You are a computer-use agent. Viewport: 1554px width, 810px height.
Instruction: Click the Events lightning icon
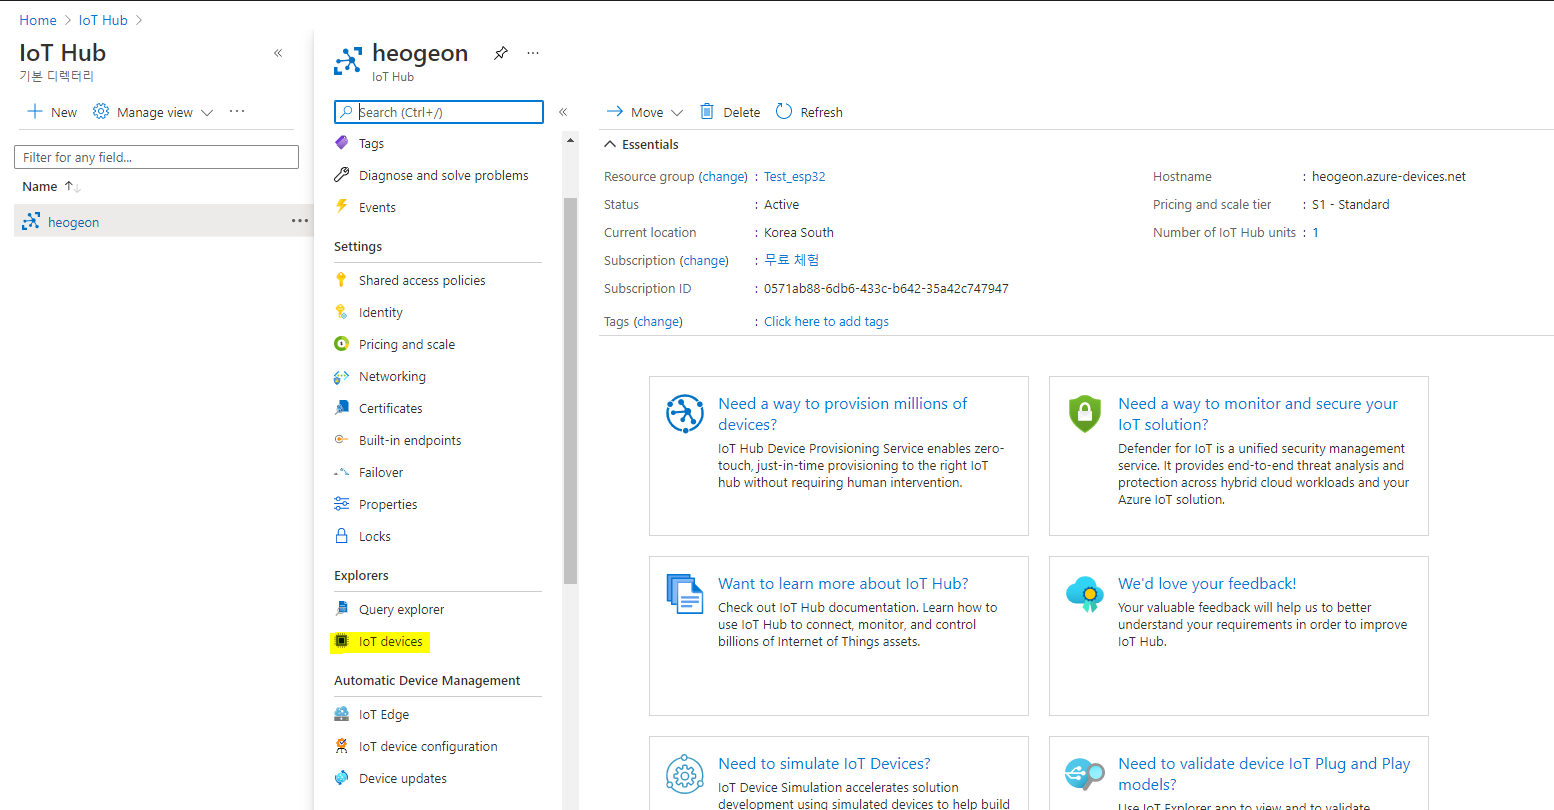point(342,206)
